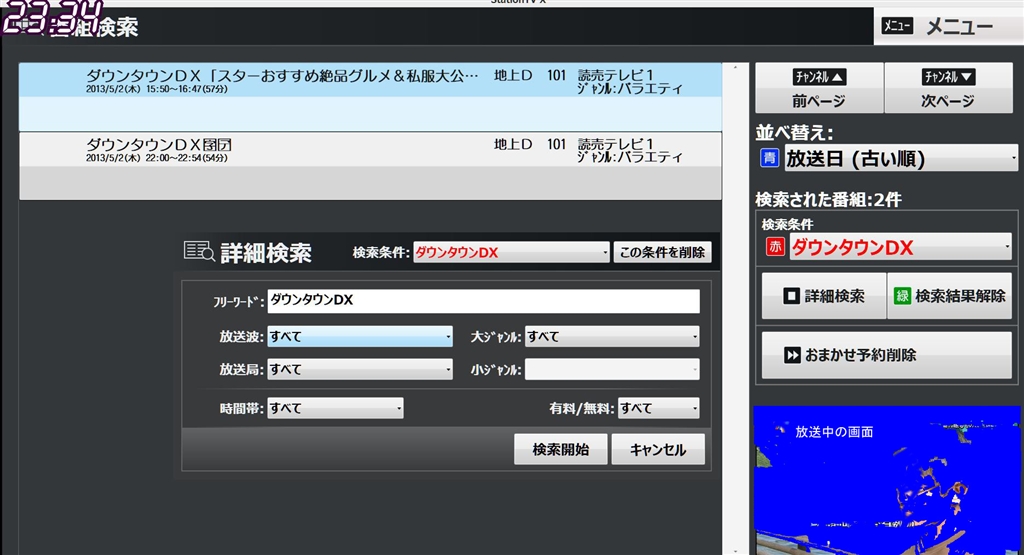
Task: Go to 次ページ (next page)
Action: [x=948, y=88]
